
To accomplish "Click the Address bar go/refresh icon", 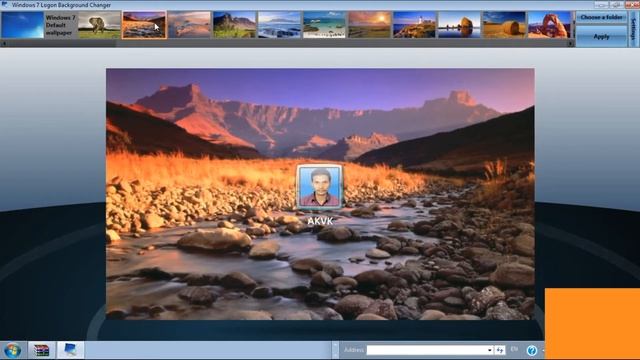I will tap(500, 350).
